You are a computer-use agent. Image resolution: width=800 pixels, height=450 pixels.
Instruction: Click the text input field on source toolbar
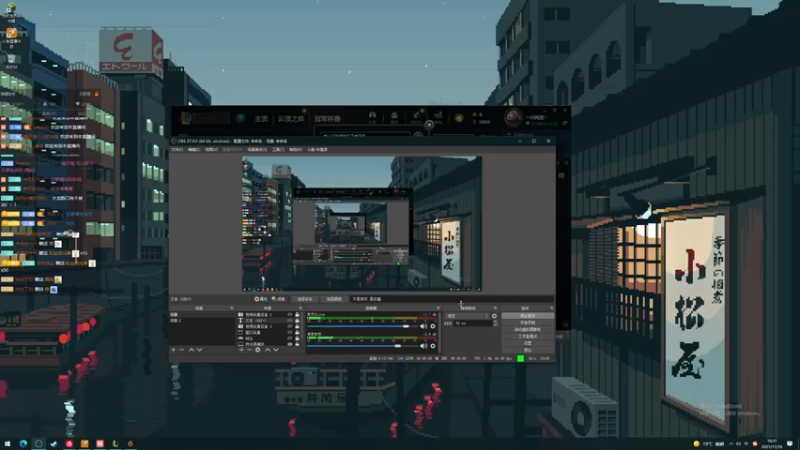click(452, 299)
